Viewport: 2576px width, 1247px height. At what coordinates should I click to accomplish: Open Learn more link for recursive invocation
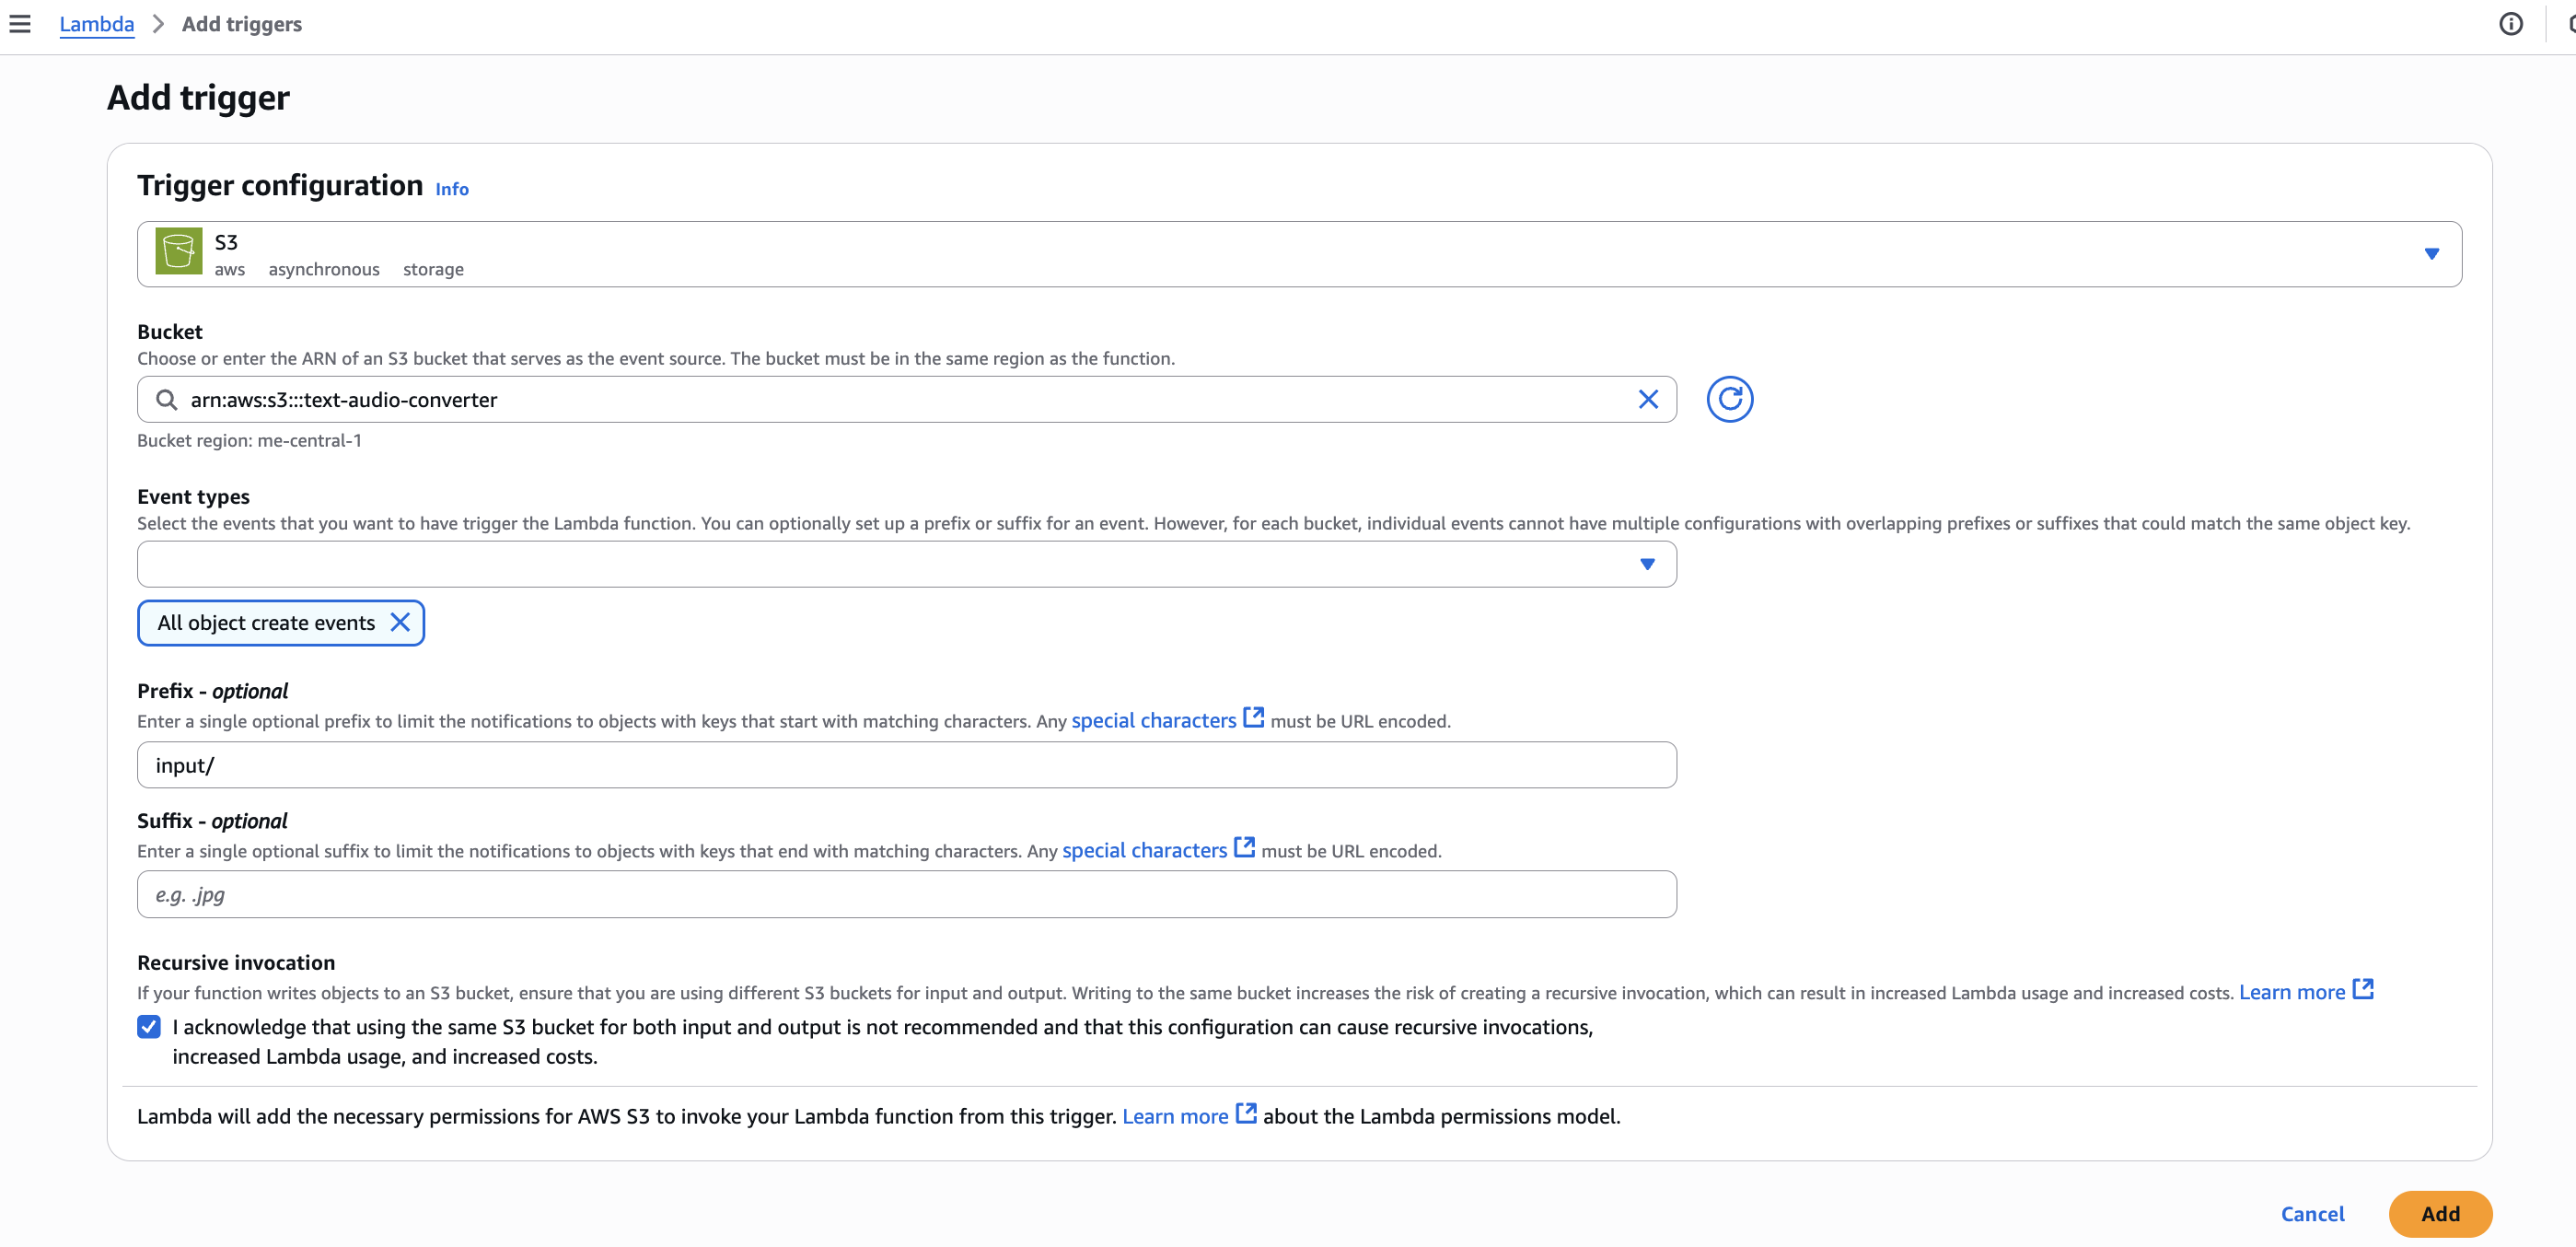(x=2291, y=993)
